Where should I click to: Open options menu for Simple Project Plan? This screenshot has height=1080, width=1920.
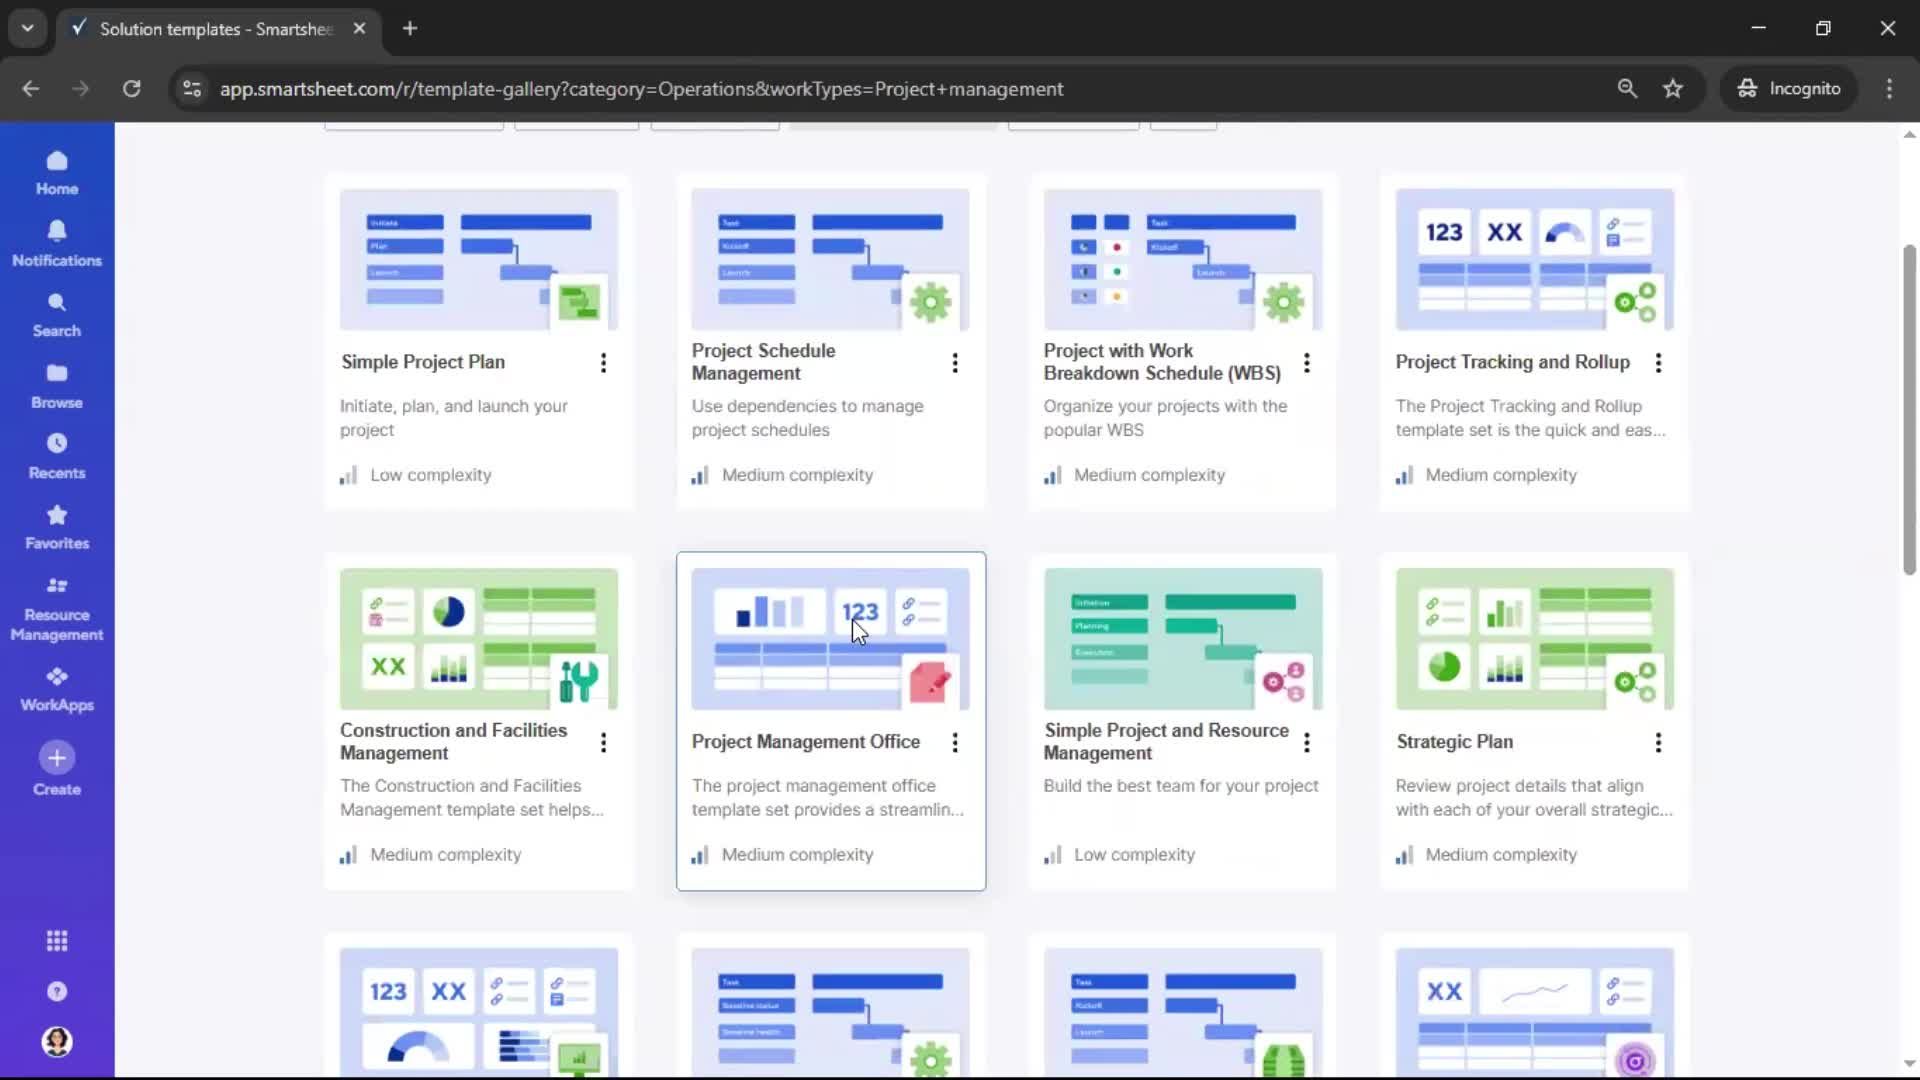pyautogui.click(x=604, y=364)
